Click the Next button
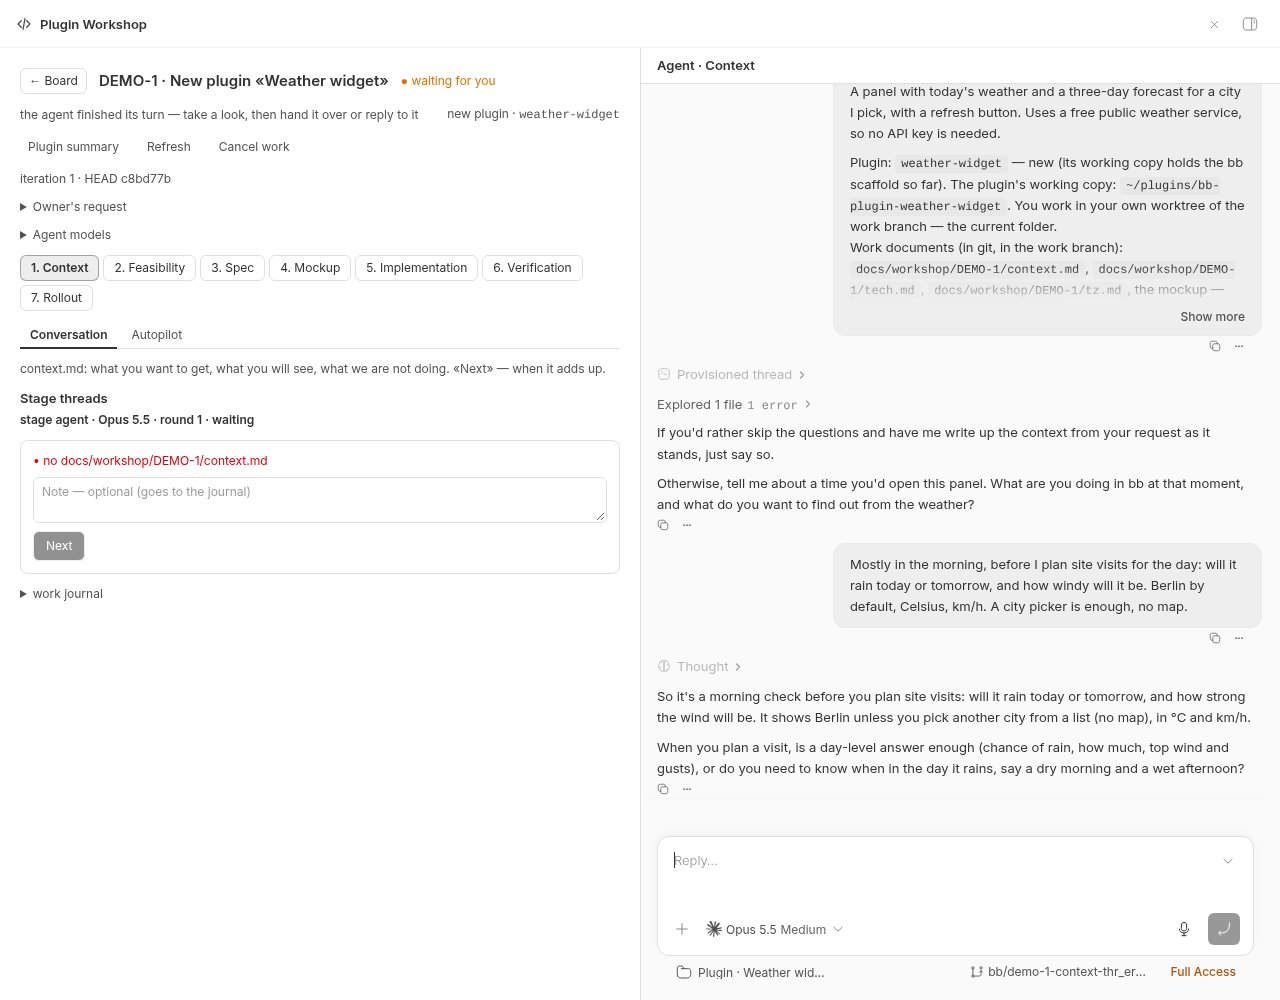1280x1000 pixels. (59, 546)
